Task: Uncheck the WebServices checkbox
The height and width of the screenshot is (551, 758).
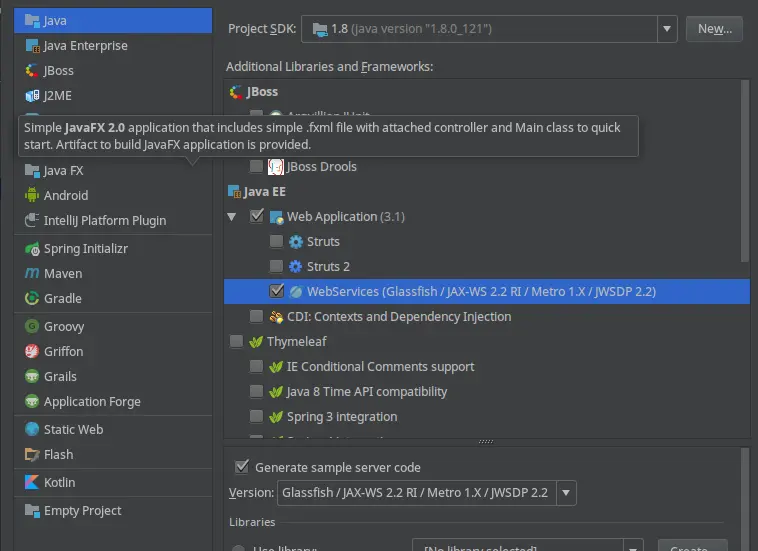Action: 277,291
